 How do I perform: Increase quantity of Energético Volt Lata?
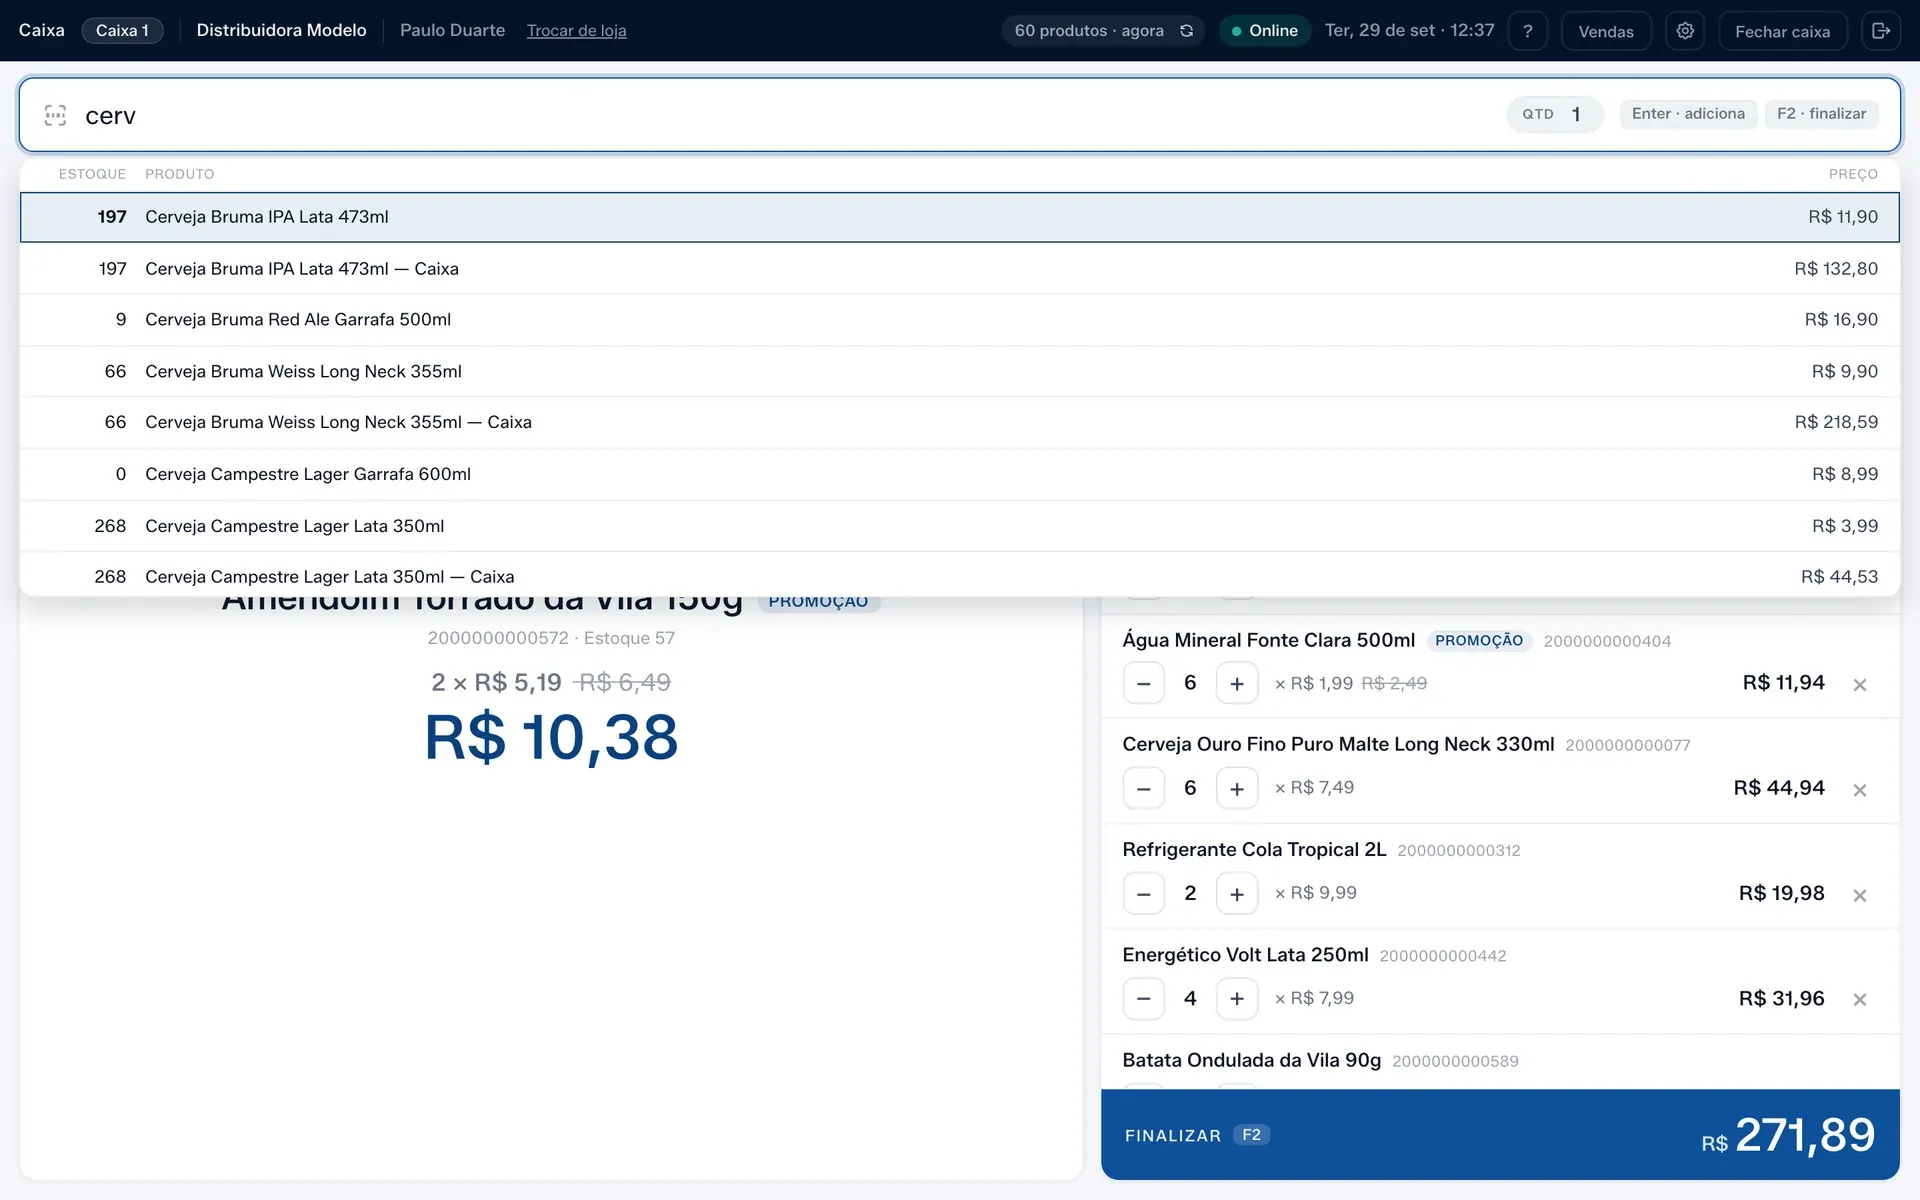[x=1237, y=999]
